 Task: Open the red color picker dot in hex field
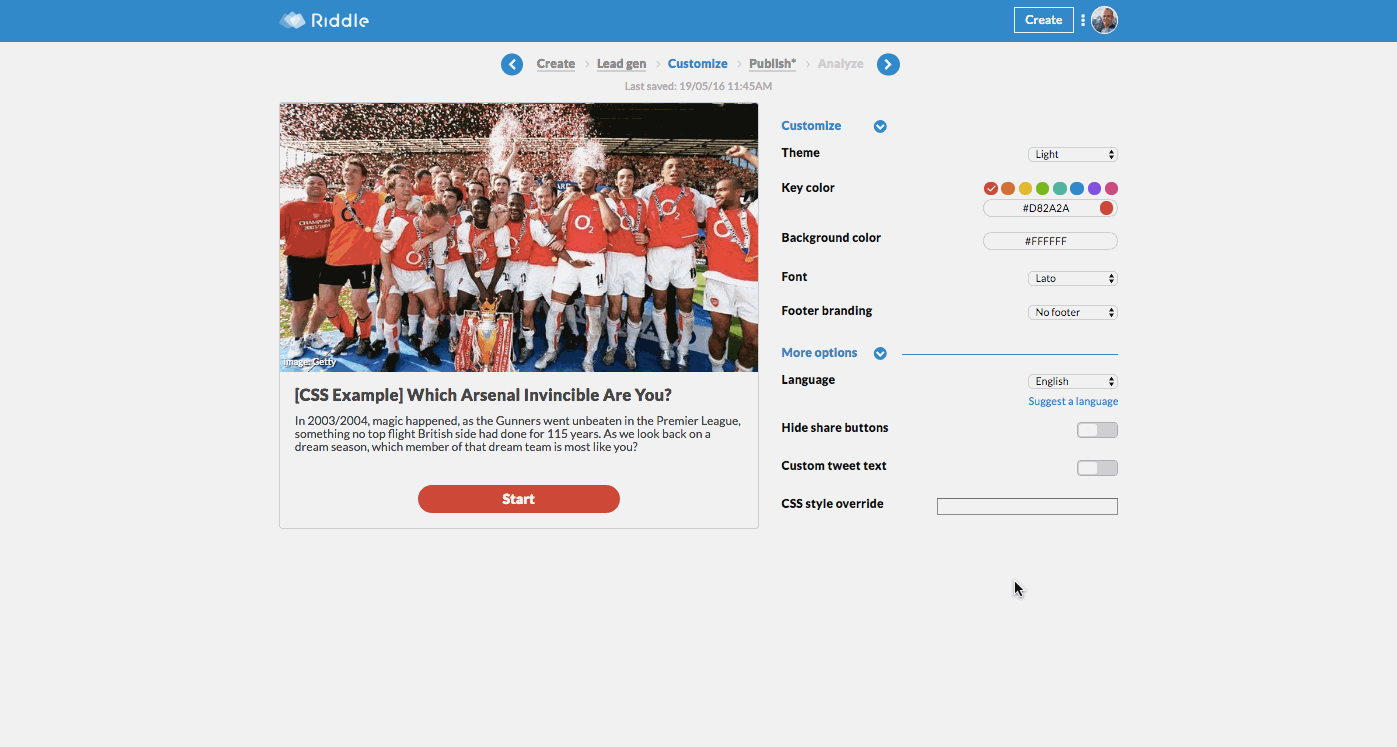coord(1106,209)
